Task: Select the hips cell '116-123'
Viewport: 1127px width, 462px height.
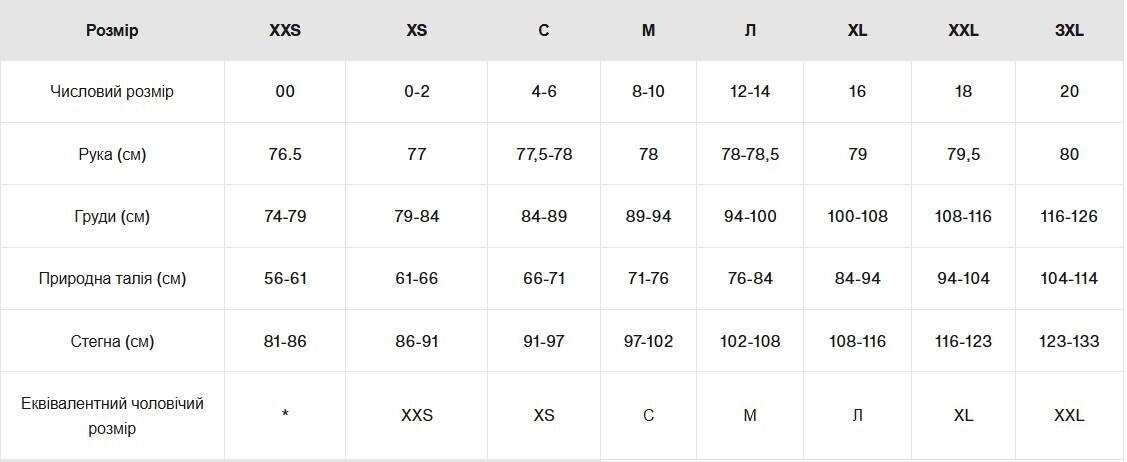Action: (x=963, y=341)
